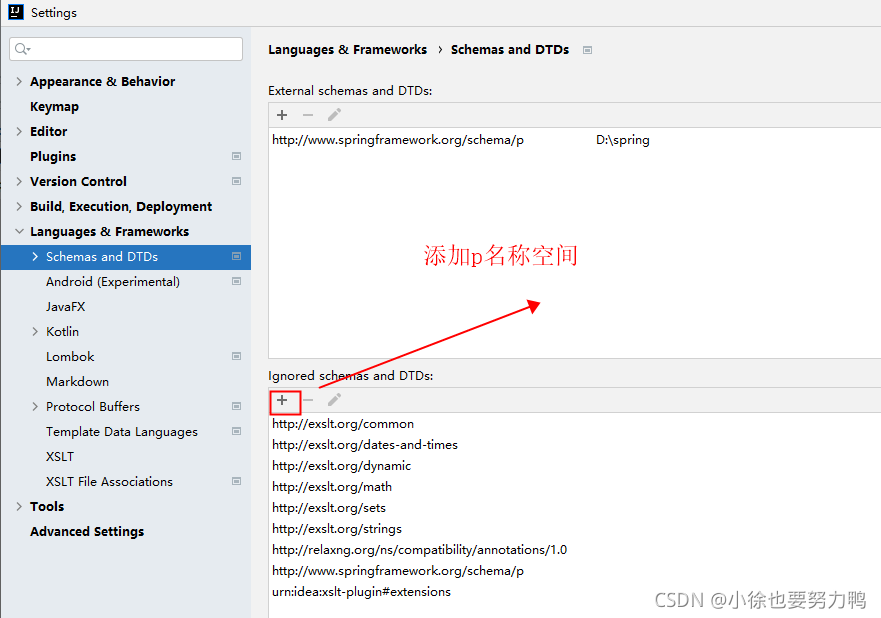Expand the Tools section
The image size is (881, 618).
tap(19, 506)
